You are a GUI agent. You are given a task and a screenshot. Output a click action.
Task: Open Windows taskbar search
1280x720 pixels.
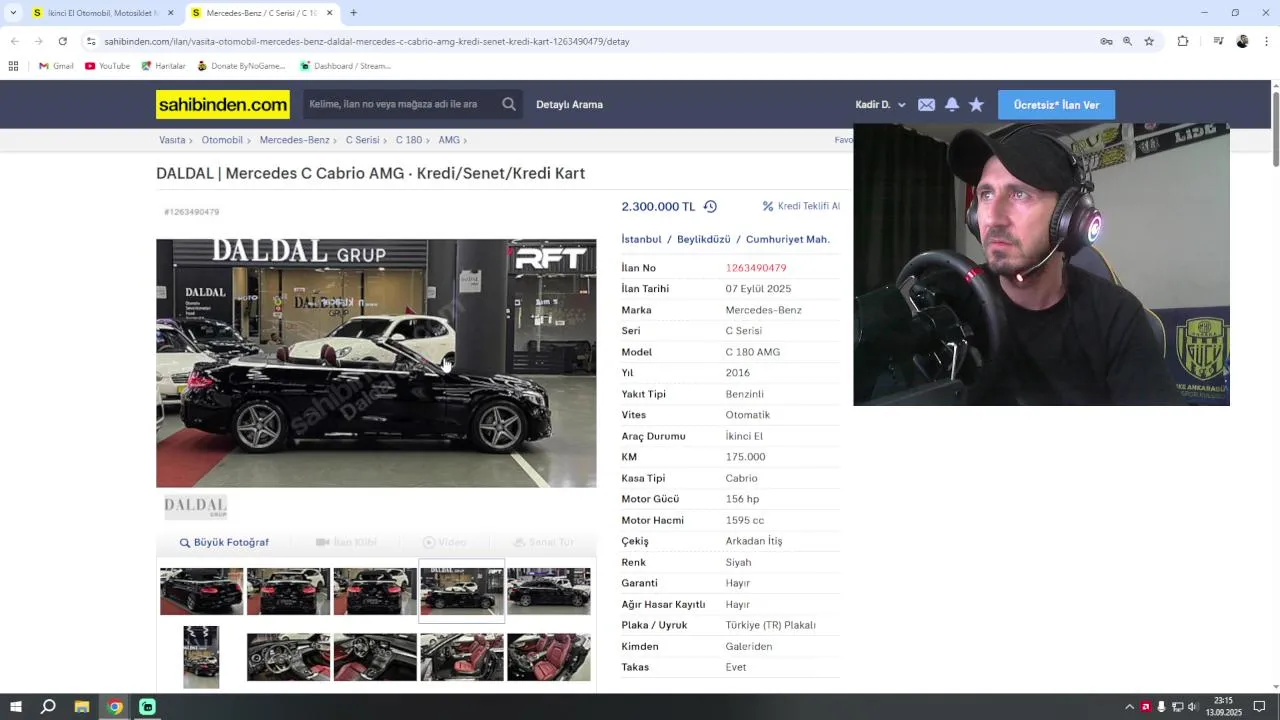[x=48, y=707]
